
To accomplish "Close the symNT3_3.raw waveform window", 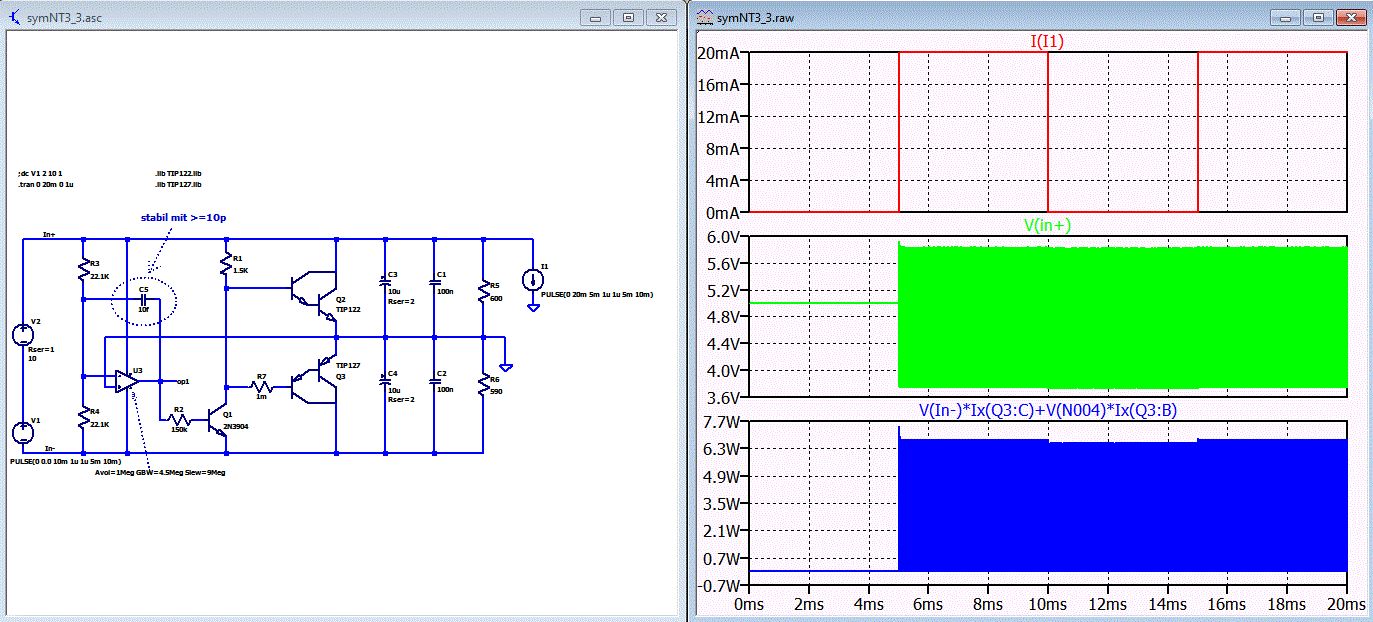I will (x=1351, y=17).
